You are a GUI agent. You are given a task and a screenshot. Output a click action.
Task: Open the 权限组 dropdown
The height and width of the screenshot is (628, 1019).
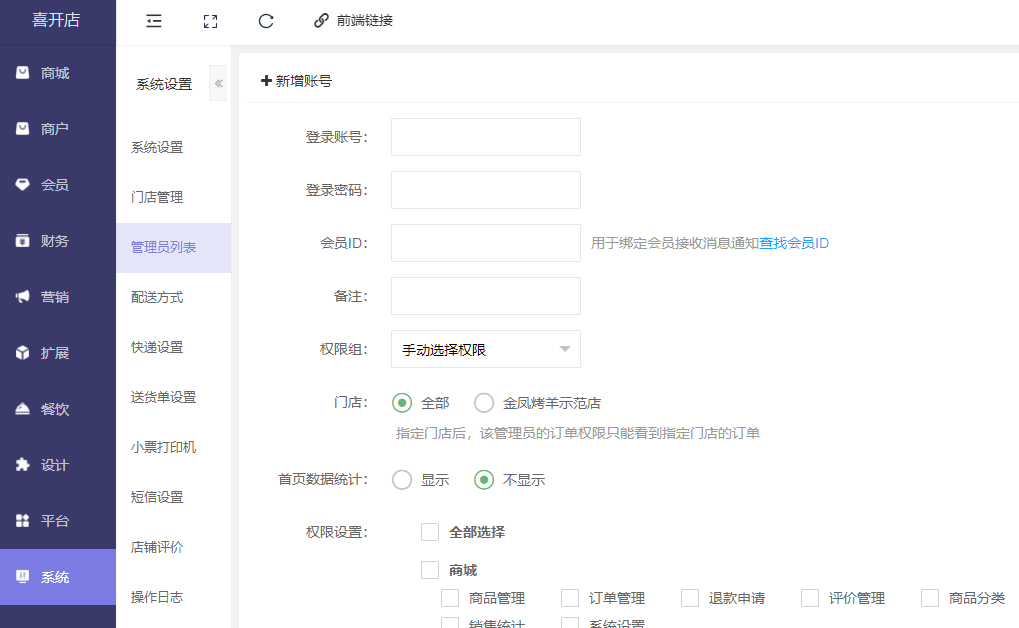(x=485, y=349)
